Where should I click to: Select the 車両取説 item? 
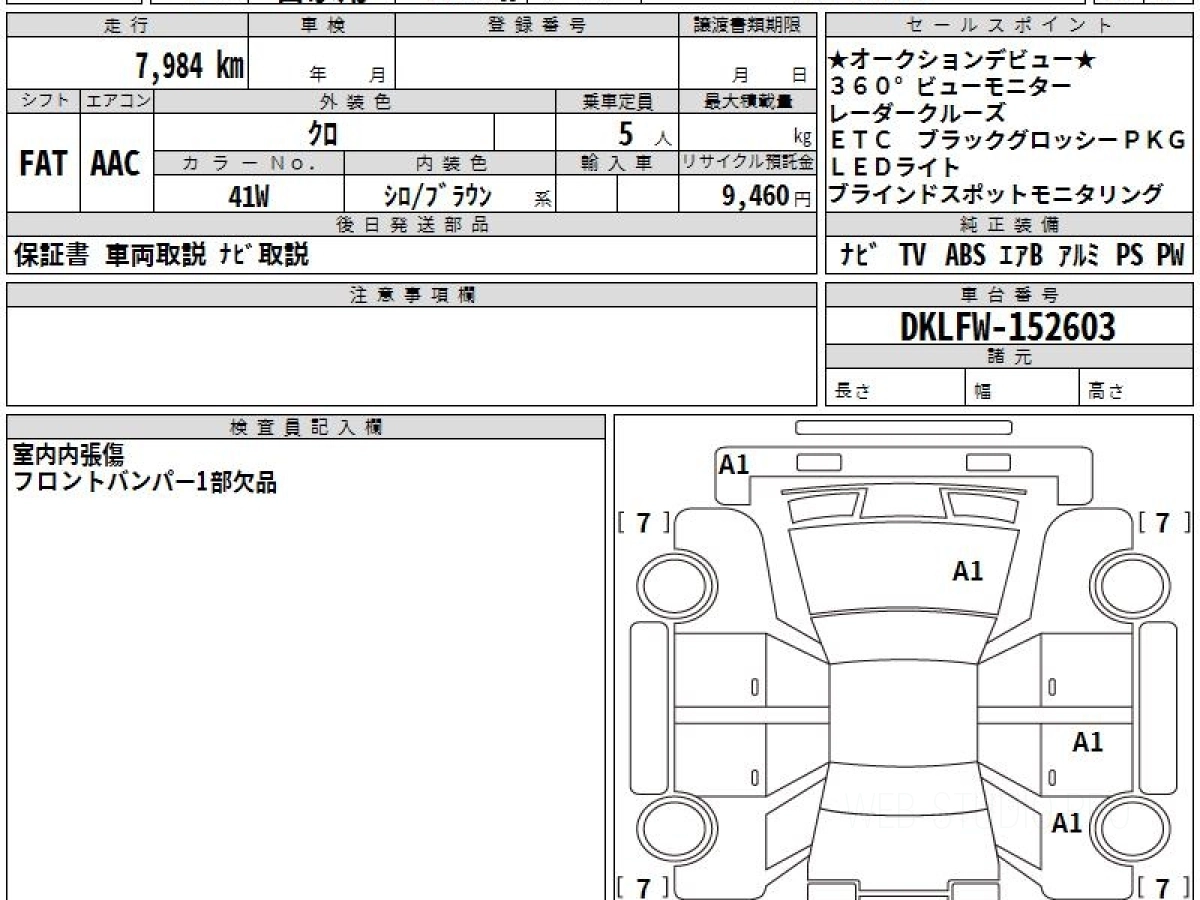tap(155, 256)
